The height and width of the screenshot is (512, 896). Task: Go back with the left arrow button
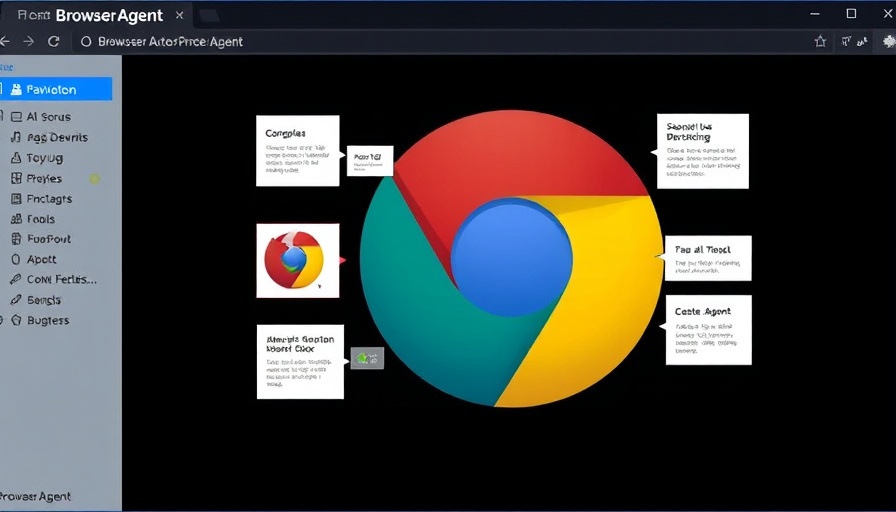5,42
